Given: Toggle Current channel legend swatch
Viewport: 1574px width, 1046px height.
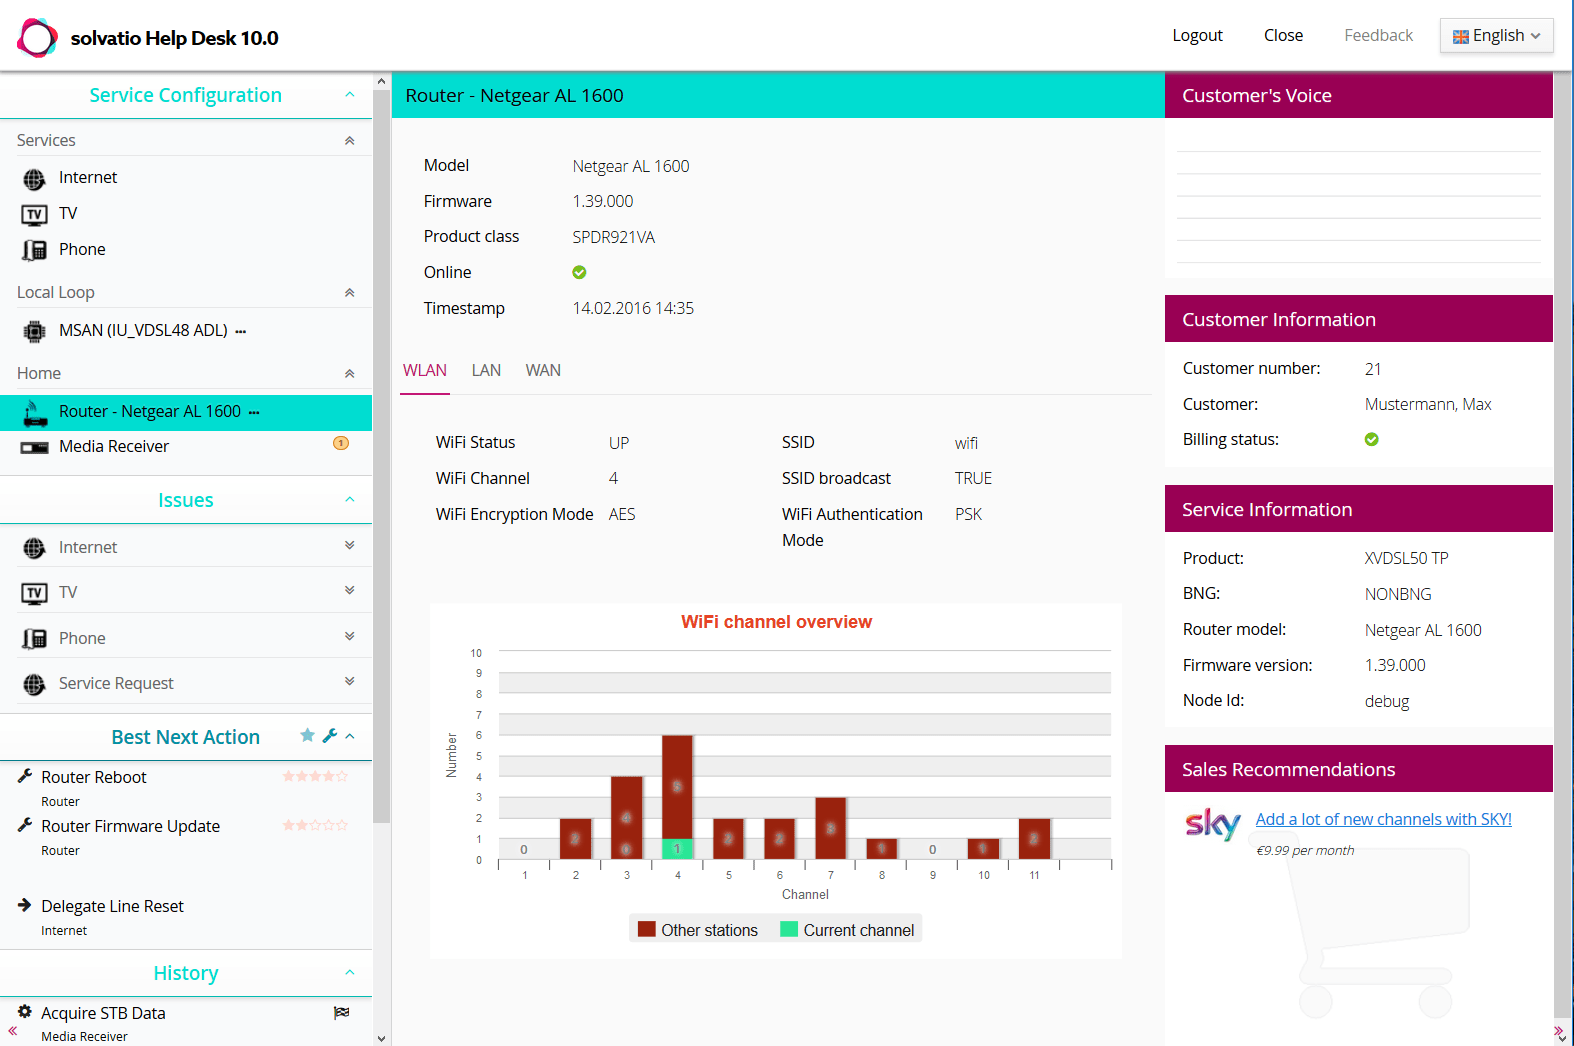Looking at the screenshot, I should tap(789, 930).
